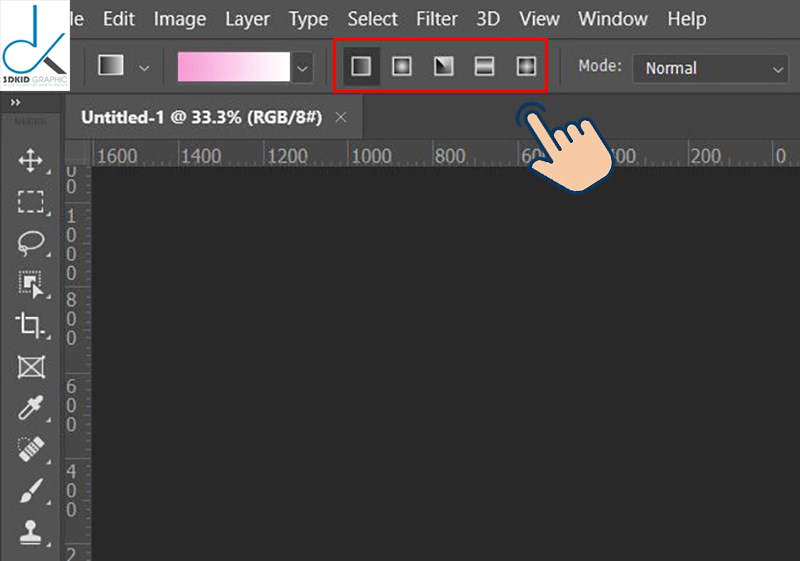Image resolution: width=800 pixels, height=561 pixels.
Task: Select the Spot Healing Brush tool
Action: (31, 449)
